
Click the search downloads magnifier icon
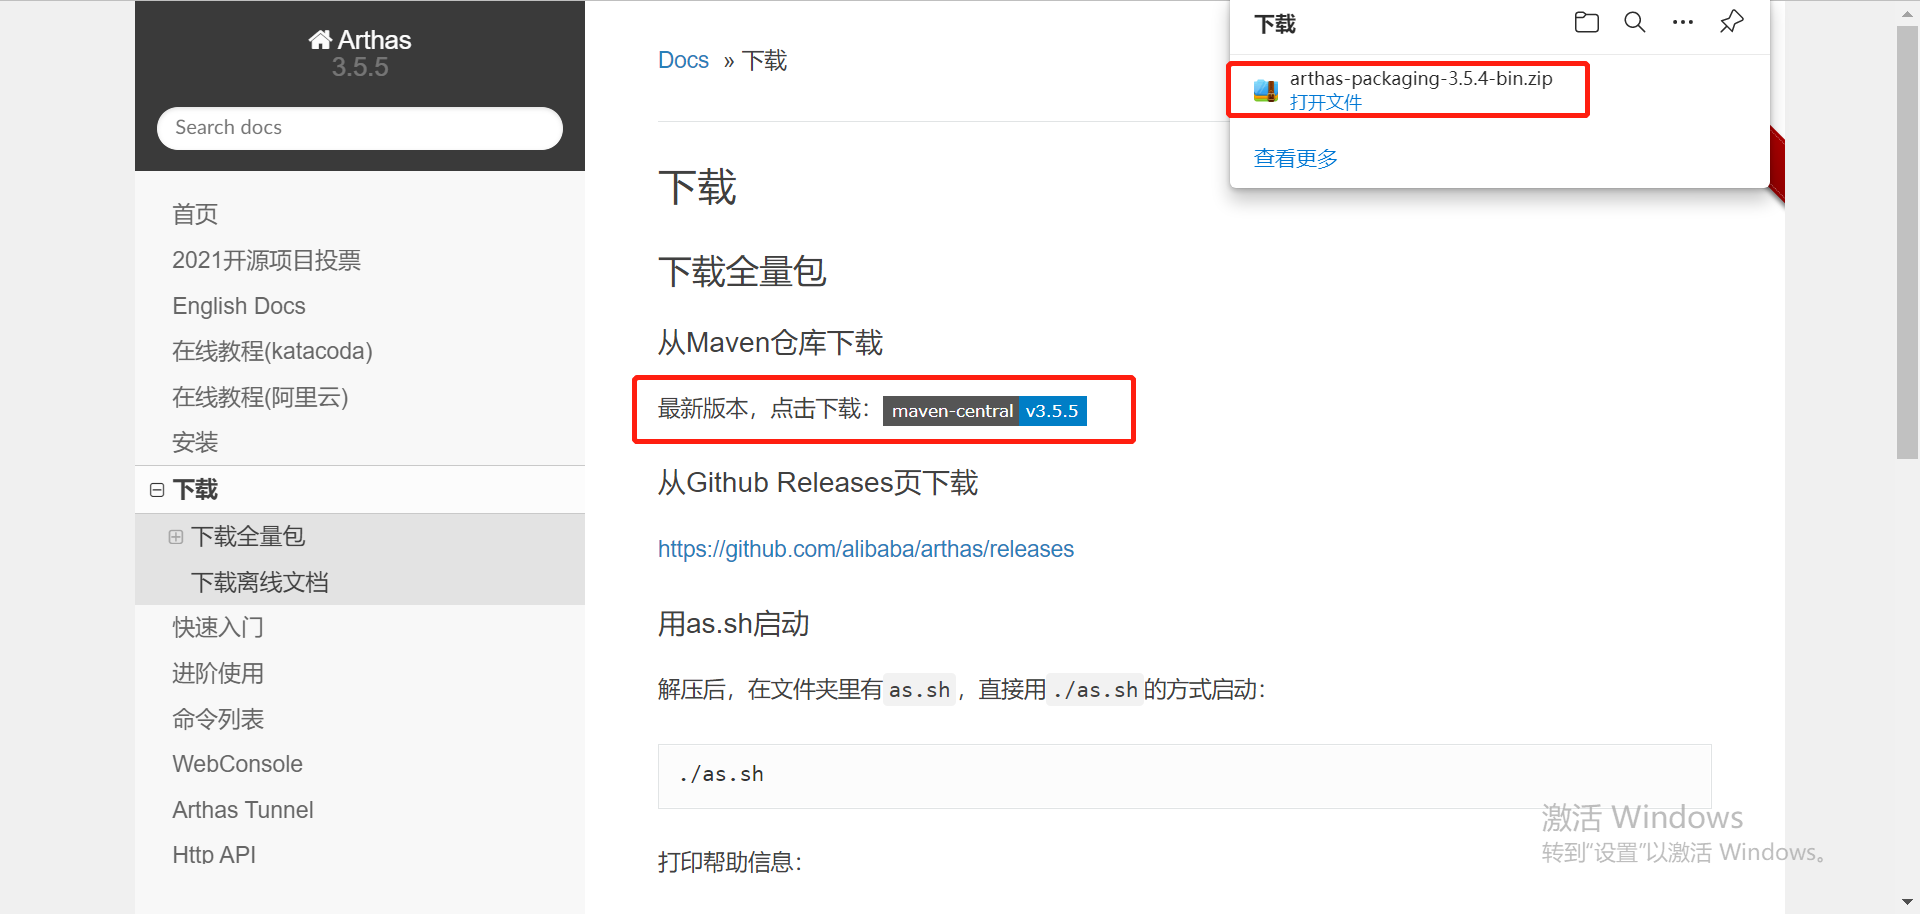[1634, 22]
